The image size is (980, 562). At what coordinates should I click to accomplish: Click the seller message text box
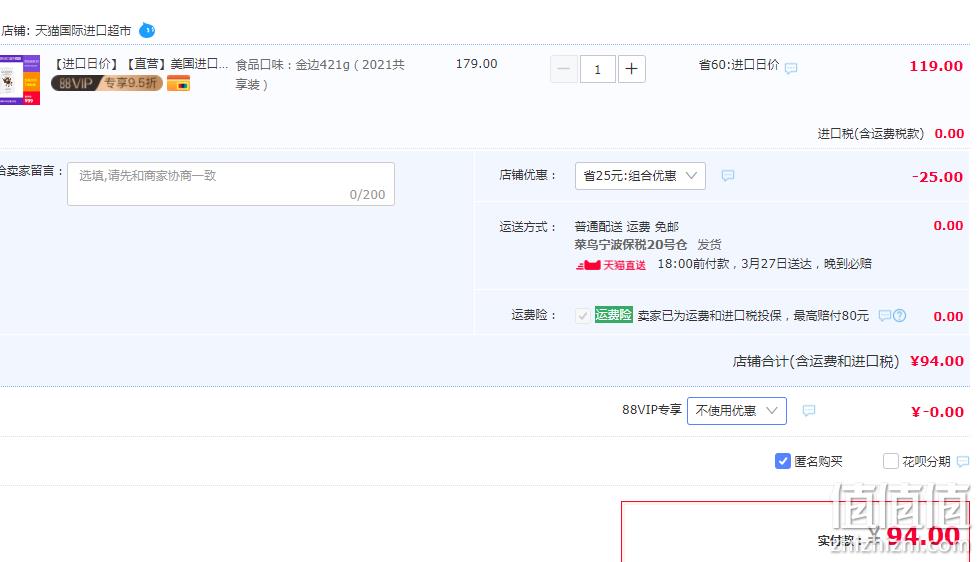tap(231, 184)
